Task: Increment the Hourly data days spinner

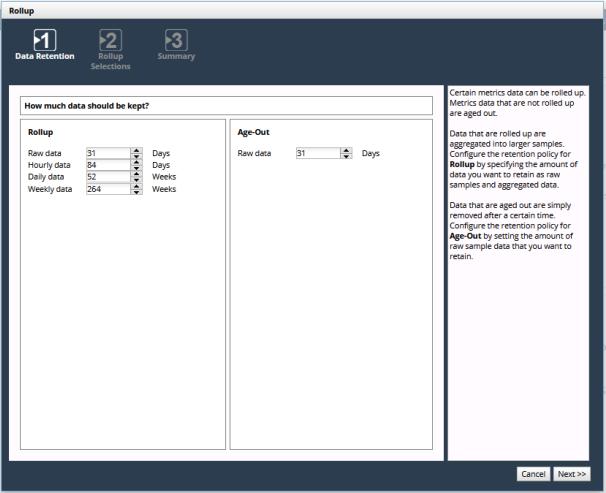Action: coord(137,162)
